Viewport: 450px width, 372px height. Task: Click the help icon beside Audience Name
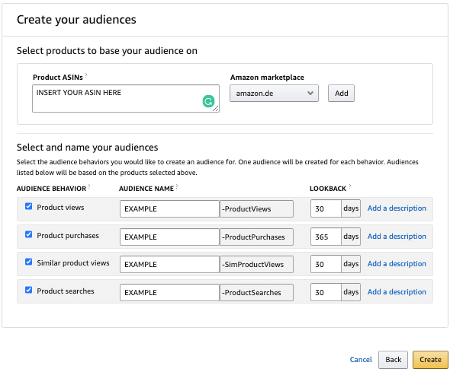click(x=177, y=187)
